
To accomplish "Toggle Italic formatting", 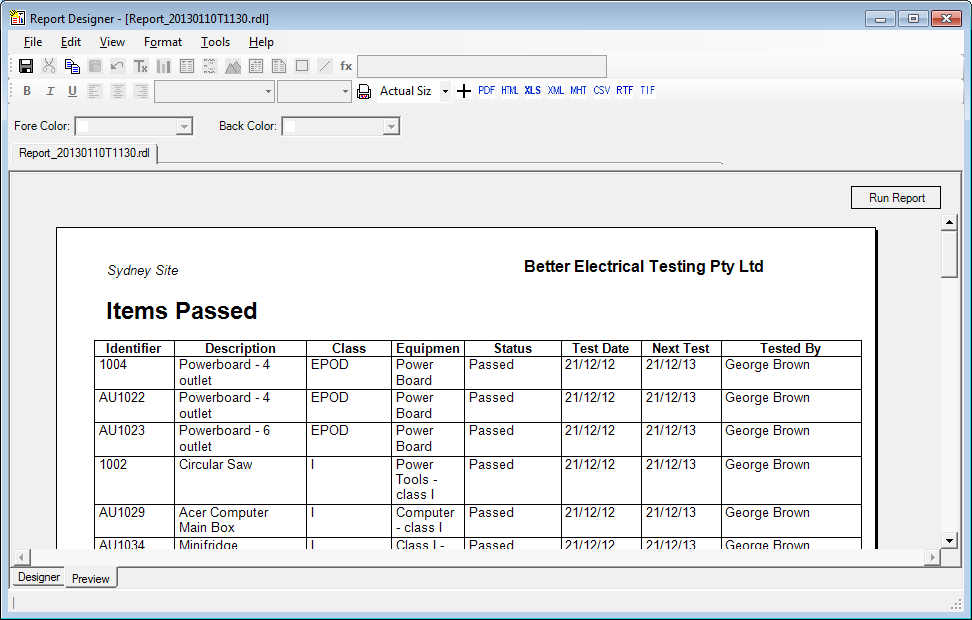I will [49, 91].
